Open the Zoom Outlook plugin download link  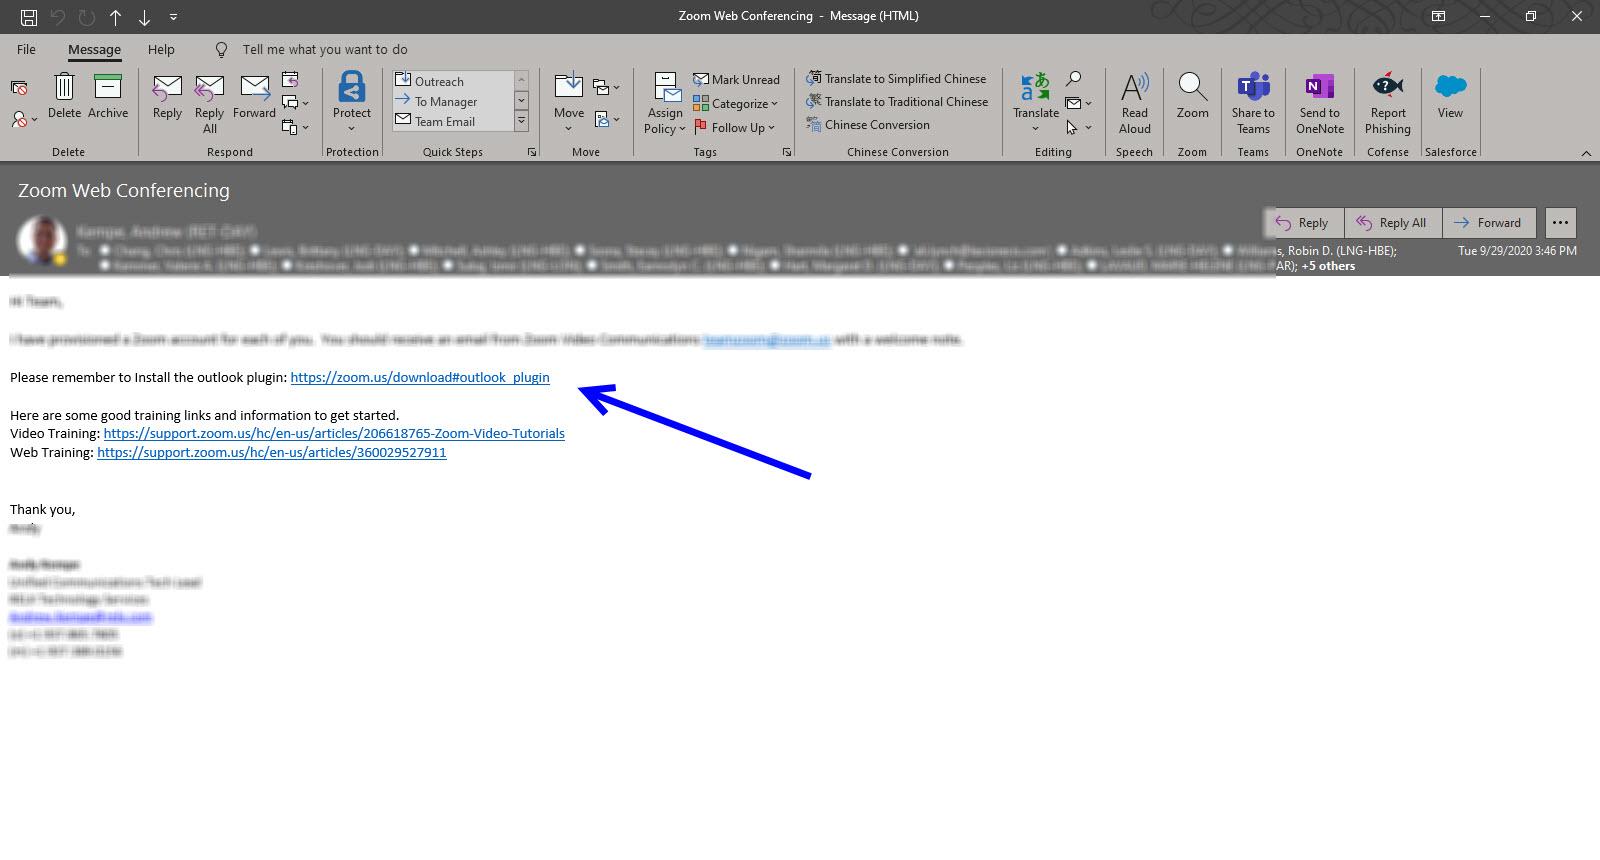click(420, 377)
